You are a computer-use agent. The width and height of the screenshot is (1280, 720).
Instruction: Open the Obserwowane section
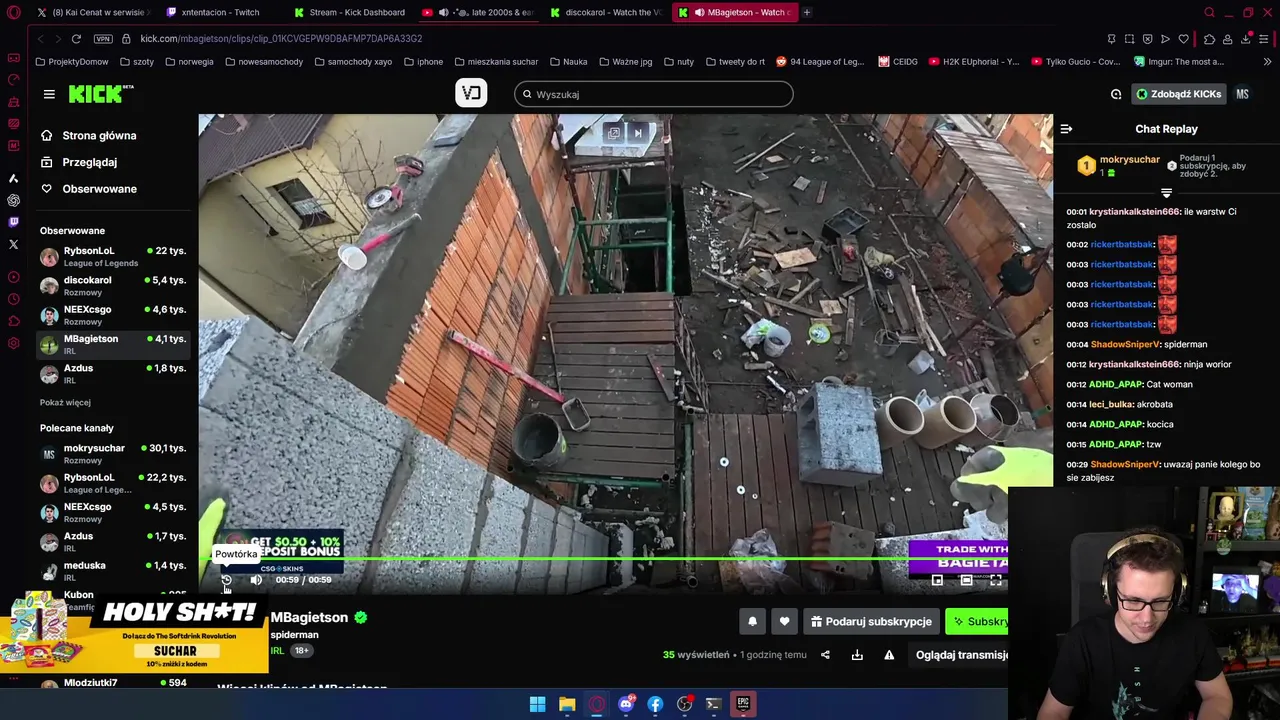[99, 188]
